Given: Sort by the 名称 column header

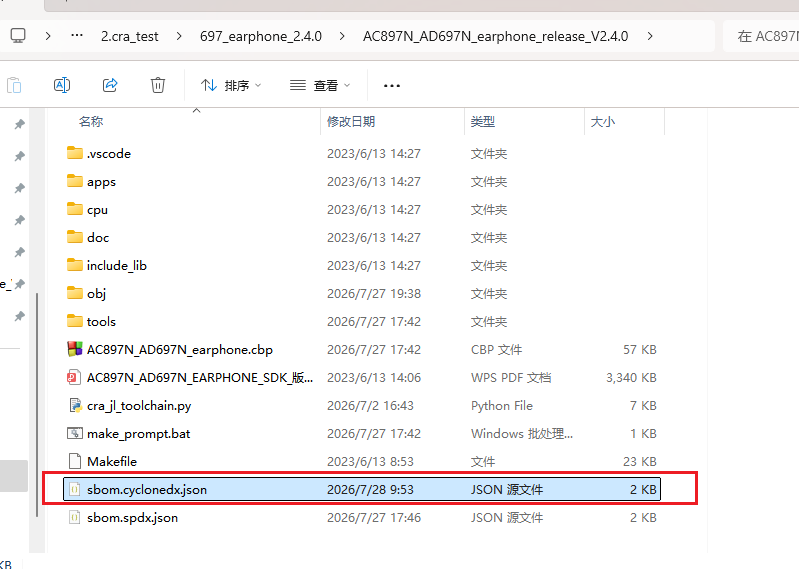Looking at the screenshot, I should tap(91, 121).
